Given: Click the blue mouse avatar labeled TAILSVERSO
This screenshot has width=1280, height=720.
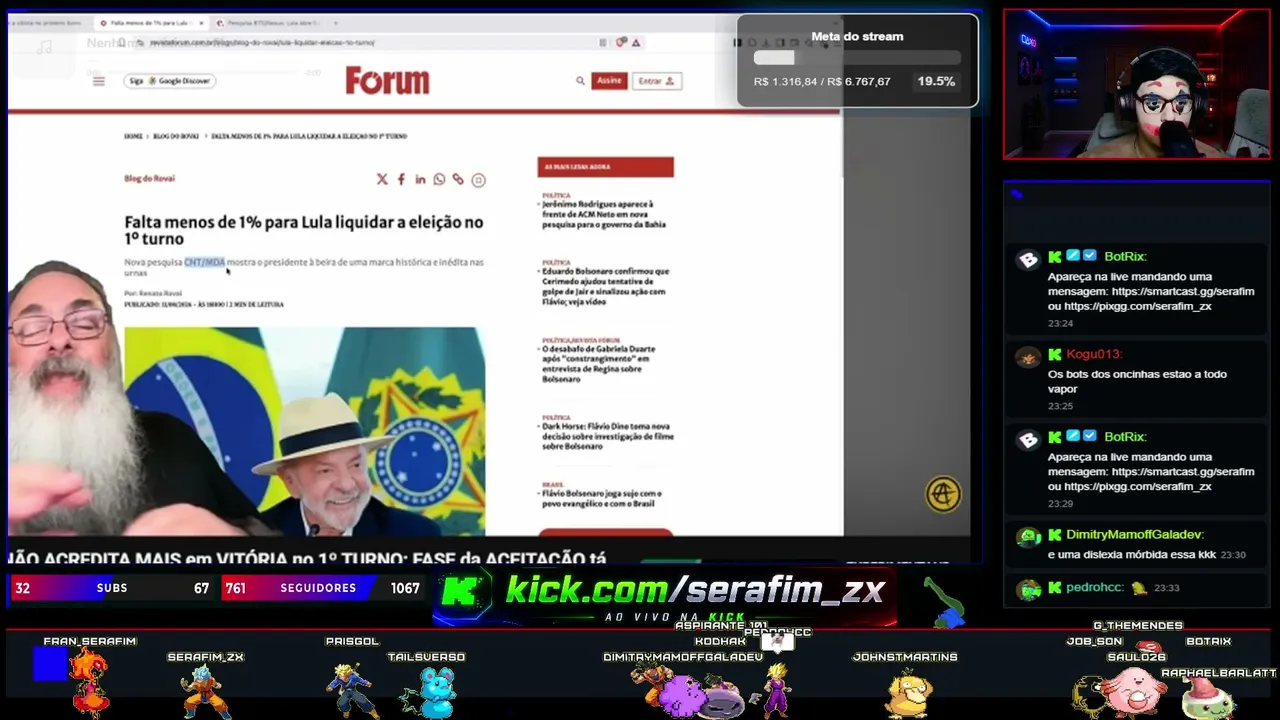Looking at the screenshot, I should click(x=431, y=692).
